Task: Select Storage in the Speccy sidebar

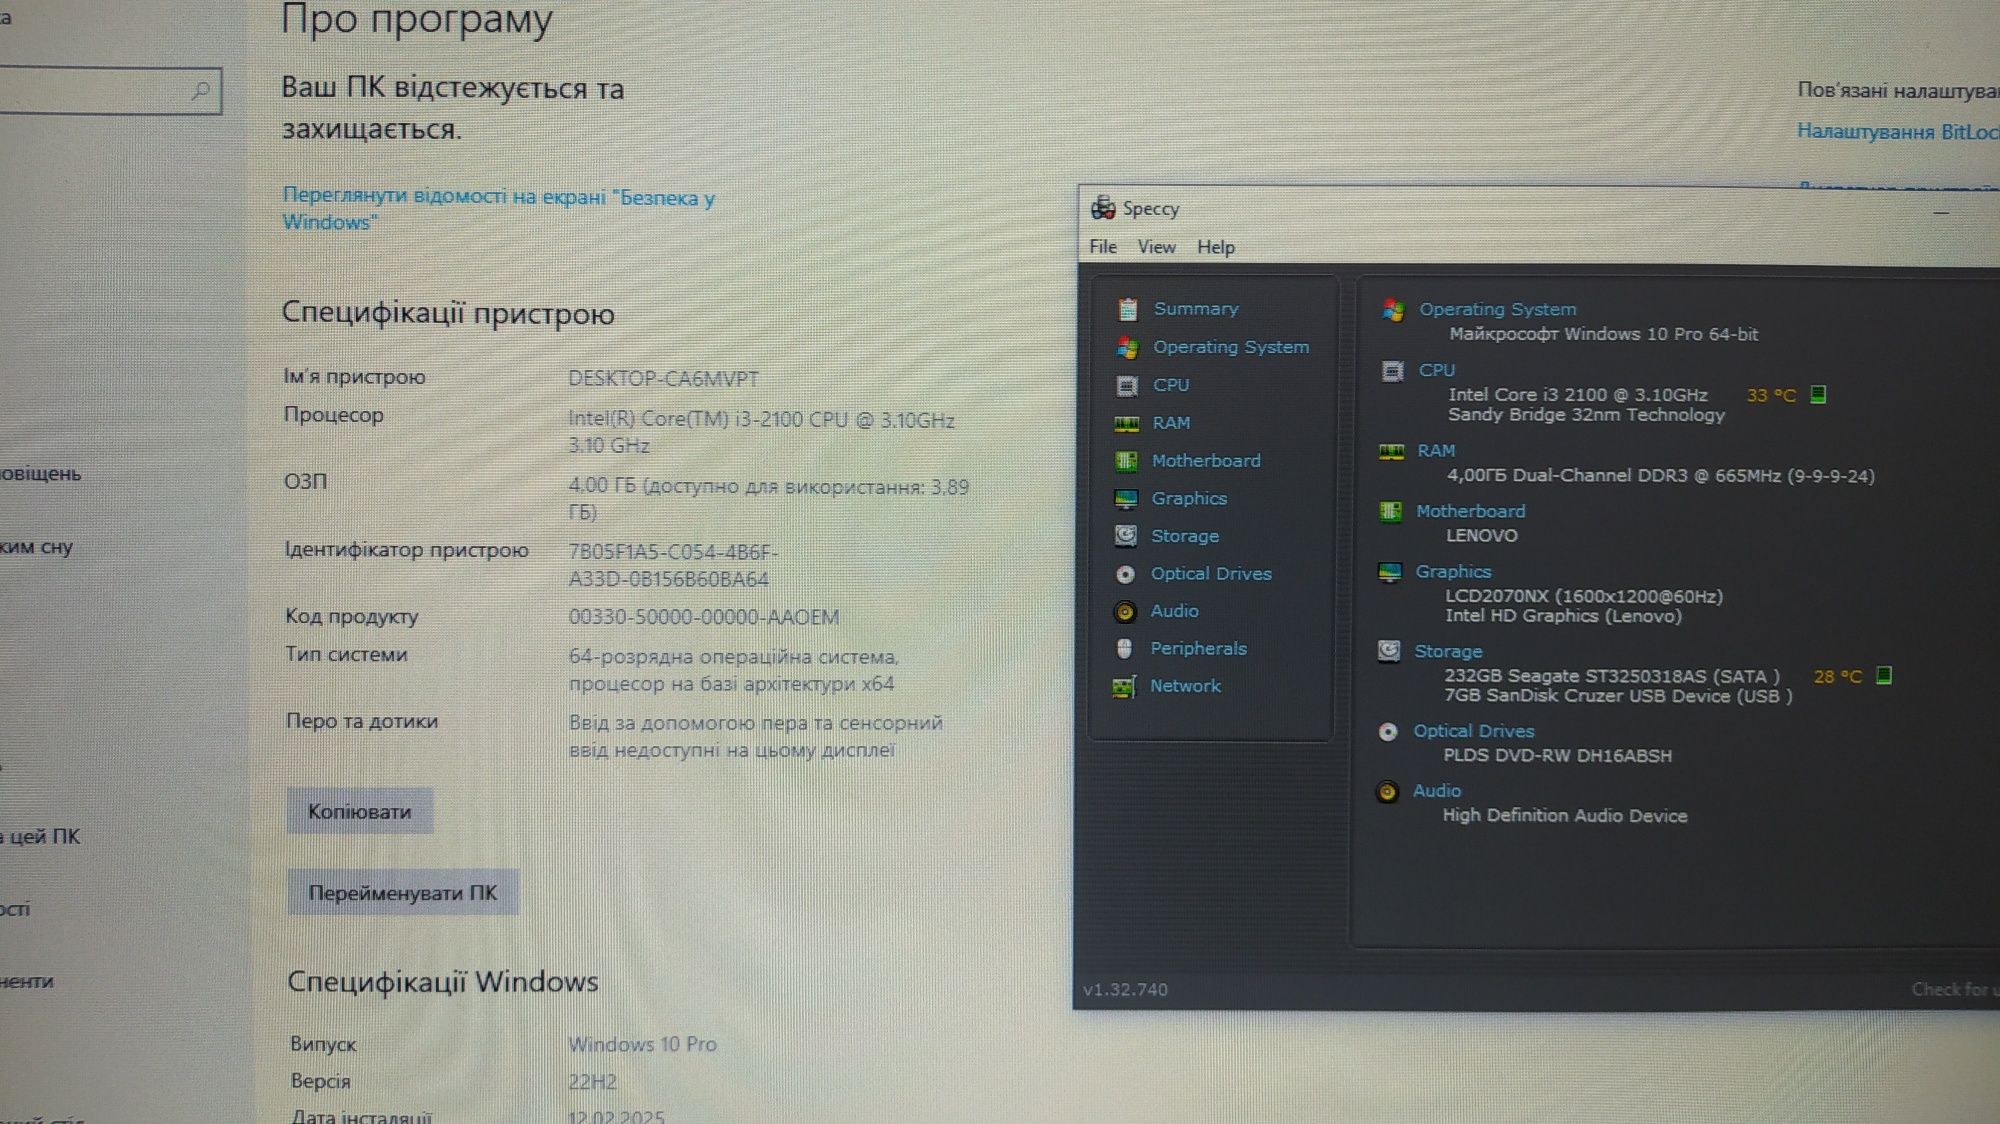Action: tap(1185, 536)
